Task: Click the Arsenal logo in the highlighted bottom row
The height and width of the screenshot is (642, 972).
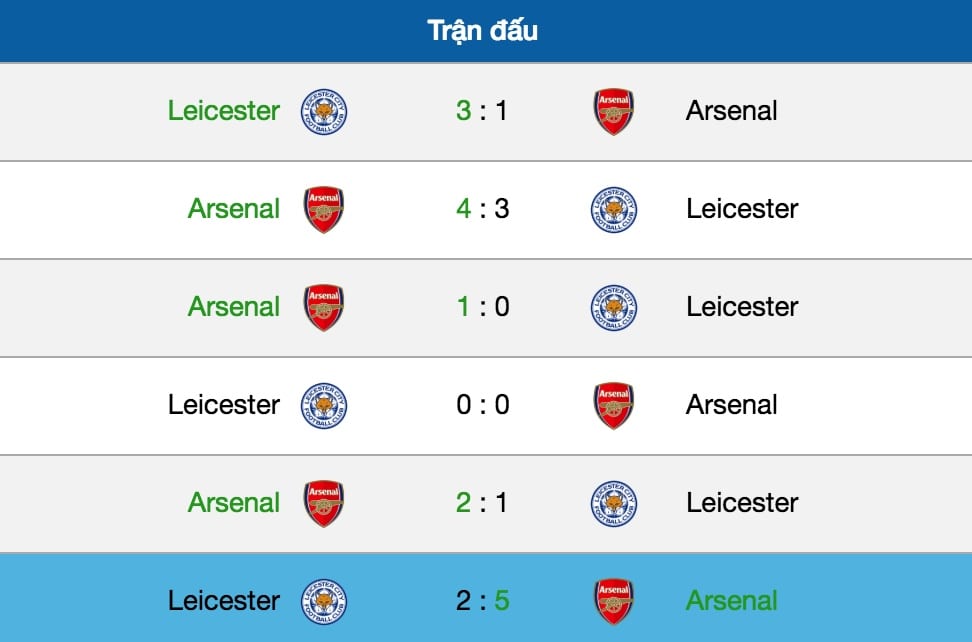Action: coord(613,601)
